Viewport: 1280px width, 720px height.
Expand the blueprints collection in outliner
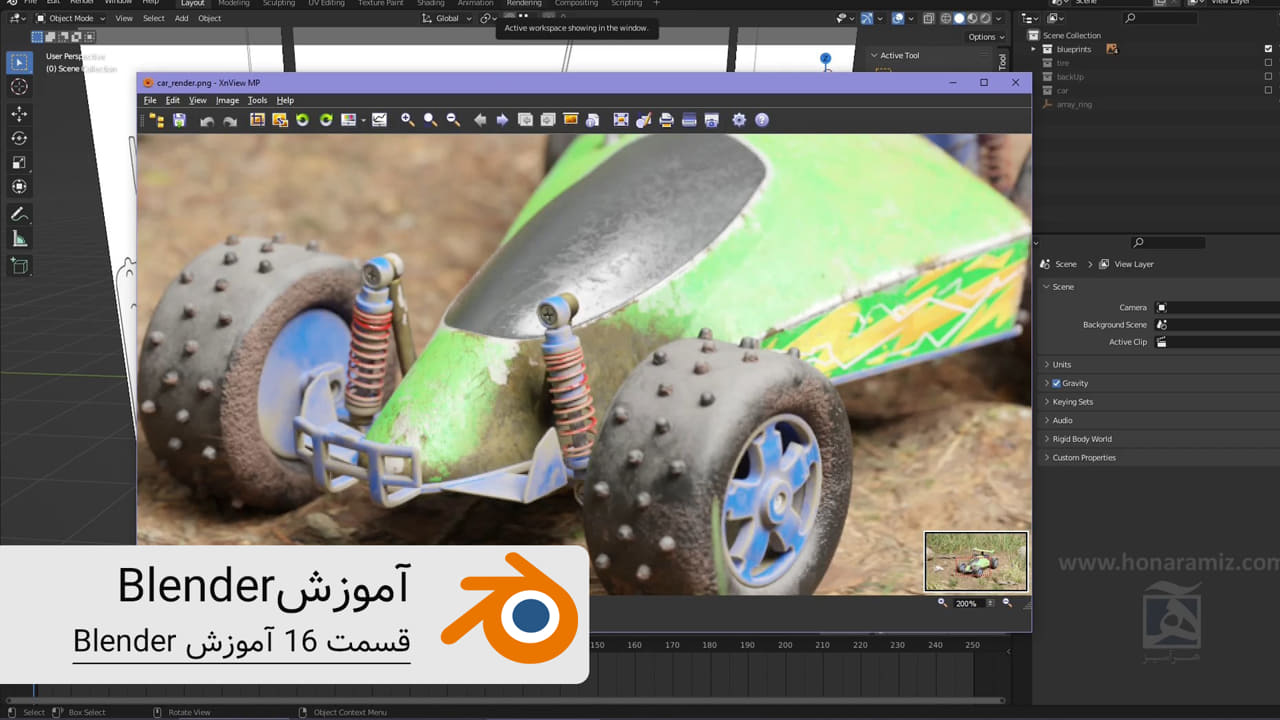click(x=1034, y=49)
